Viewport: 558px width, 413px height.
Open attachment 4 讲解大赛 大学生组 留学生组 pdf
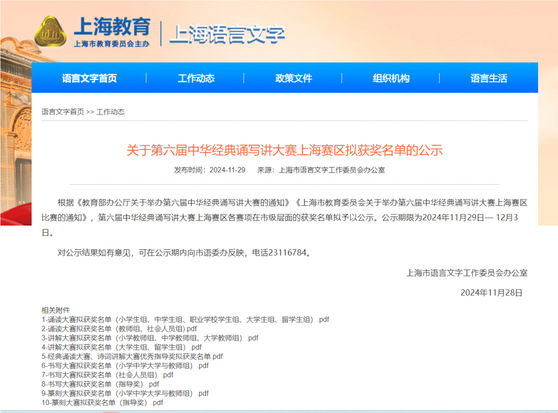pyautogui.click(x=122, y=347)
